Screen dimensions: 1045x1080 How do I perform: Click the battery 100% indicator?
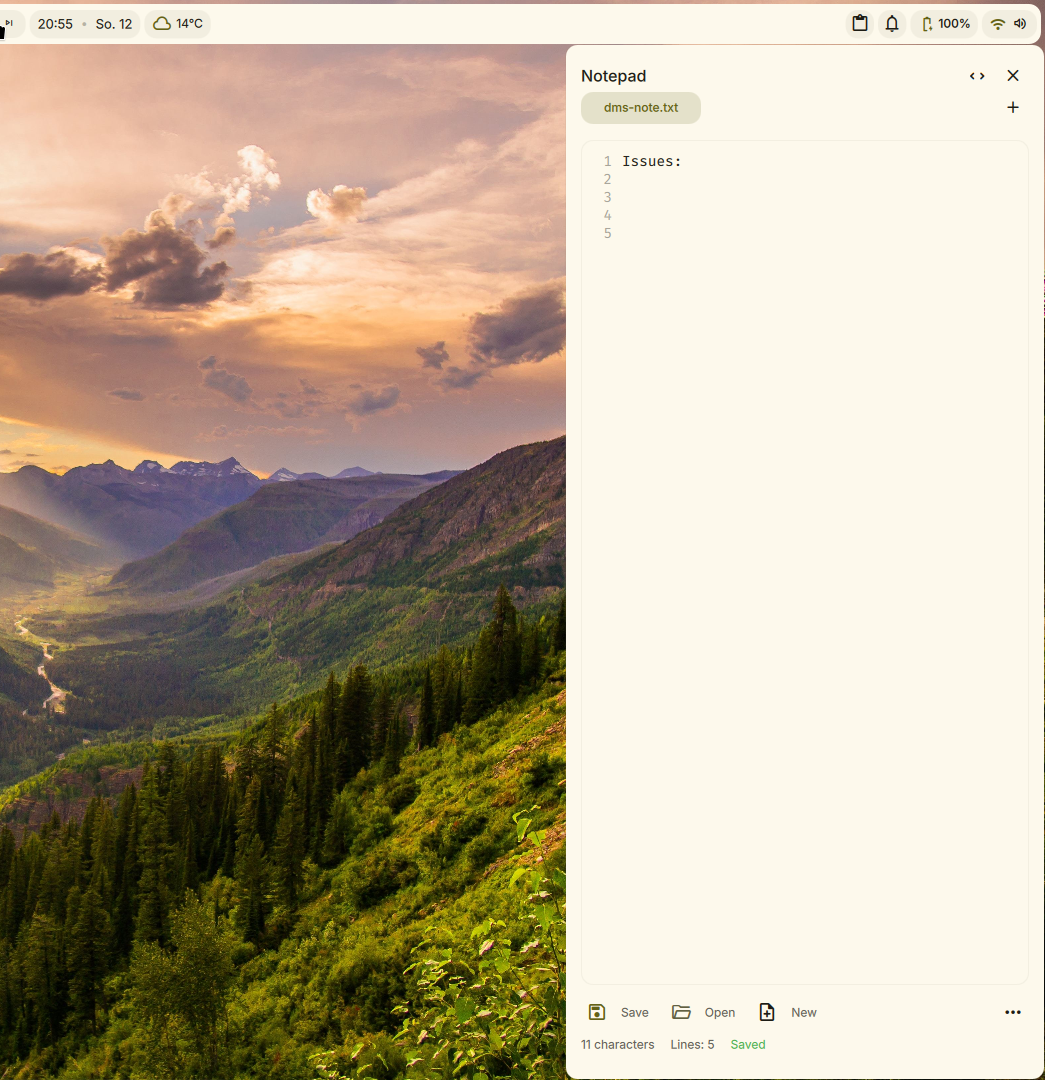click(945, 24)
